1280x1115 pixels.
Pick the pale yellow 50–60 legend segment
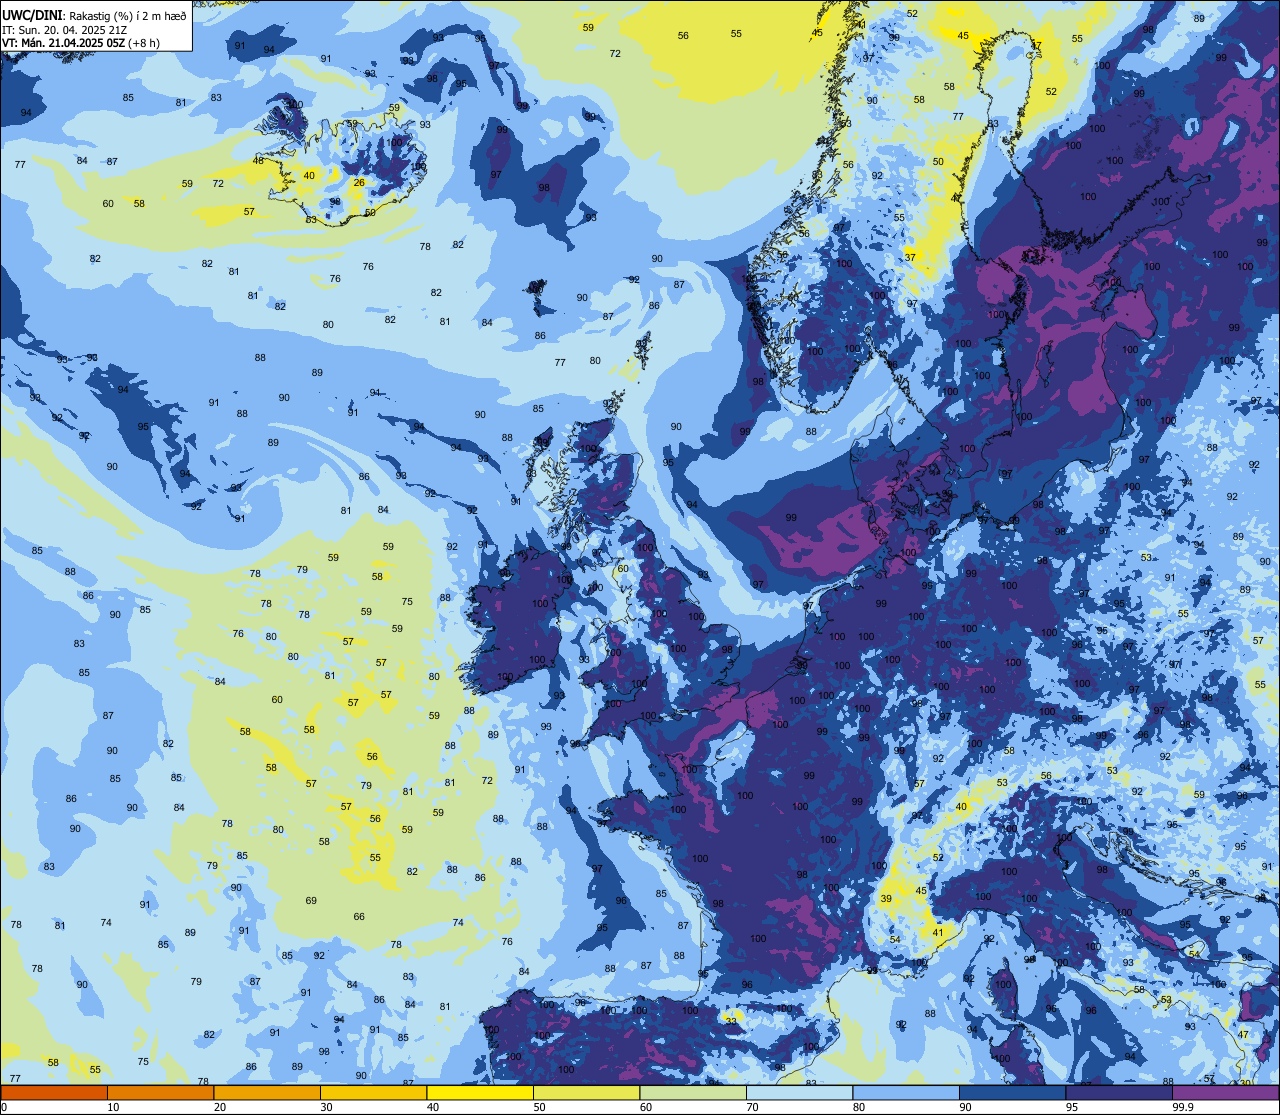click(x=586, y=1092)
